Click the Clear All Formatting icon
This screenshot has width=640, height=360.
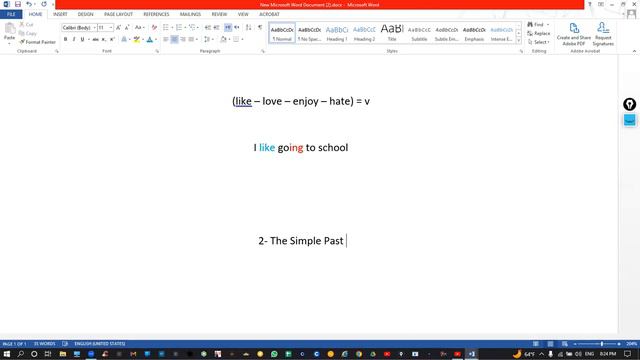154,27
